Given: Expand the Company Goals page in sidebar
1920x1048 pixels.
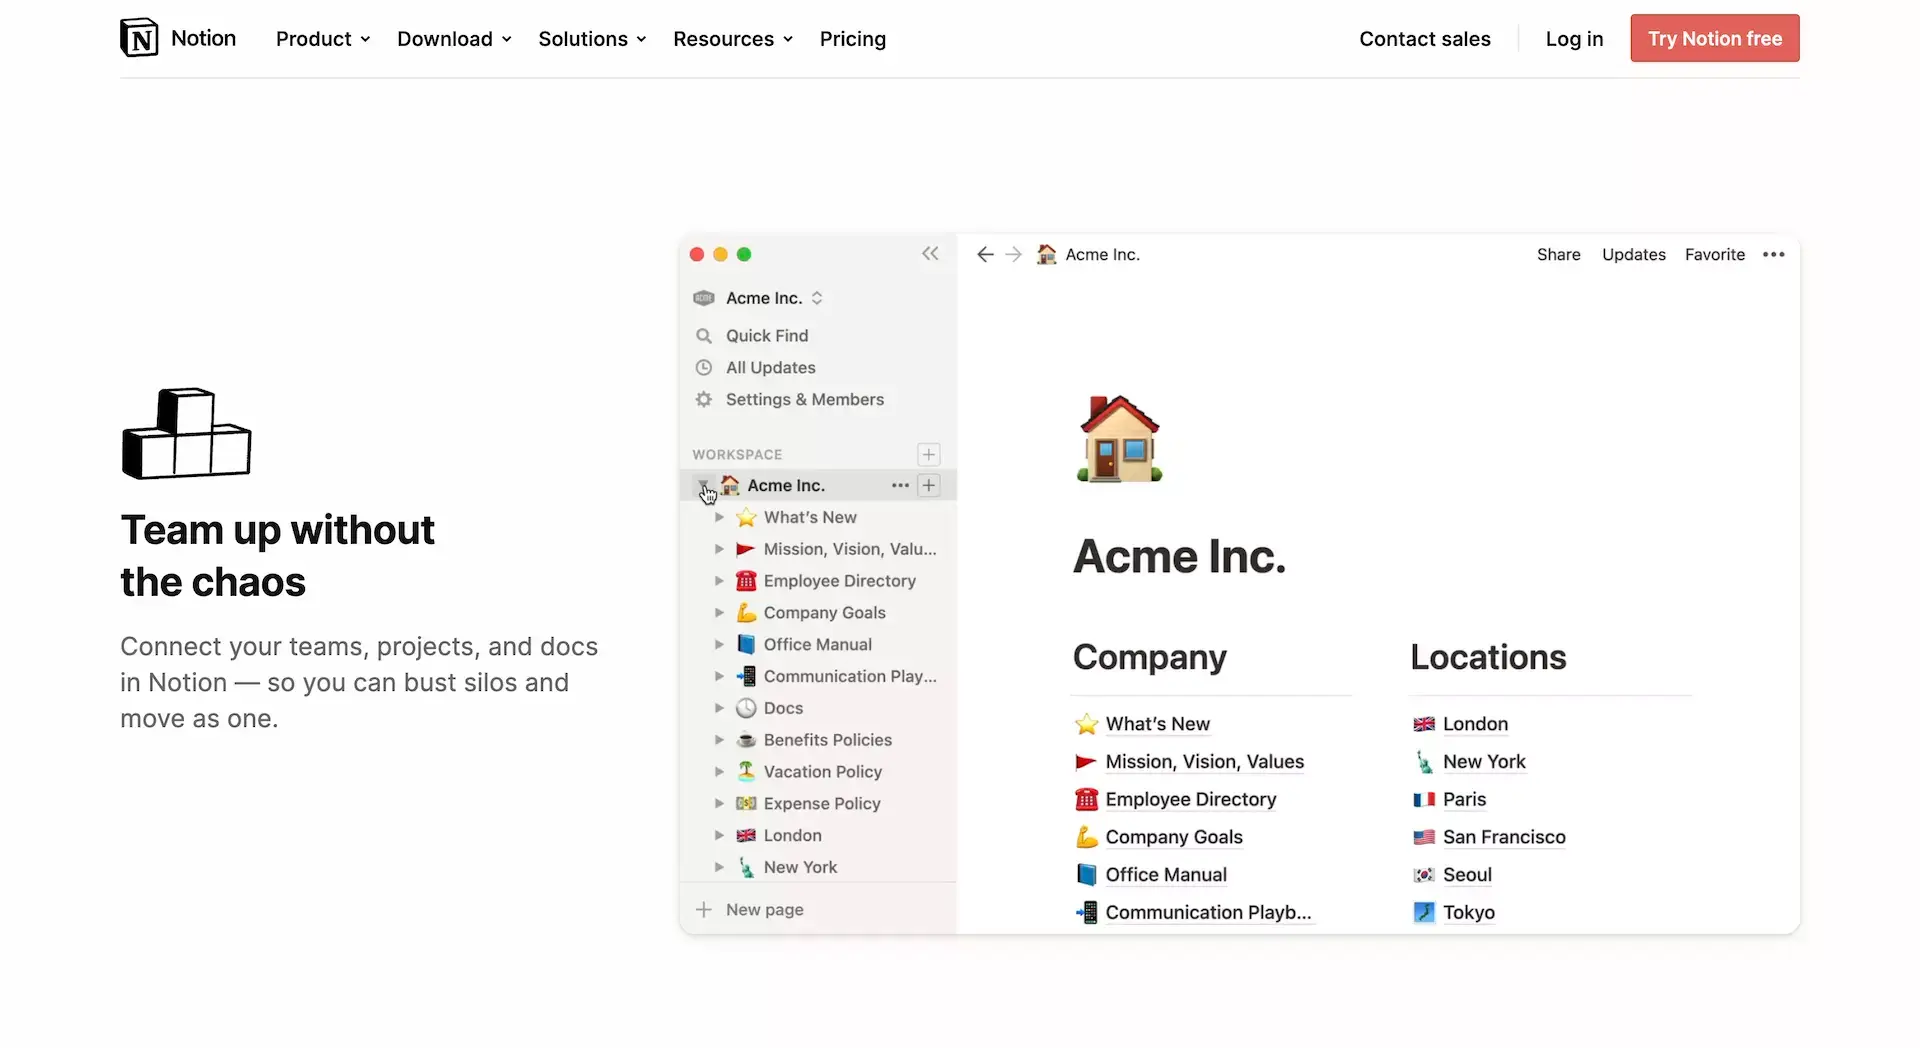Looking at the screenshot, I should pos(720,612).
